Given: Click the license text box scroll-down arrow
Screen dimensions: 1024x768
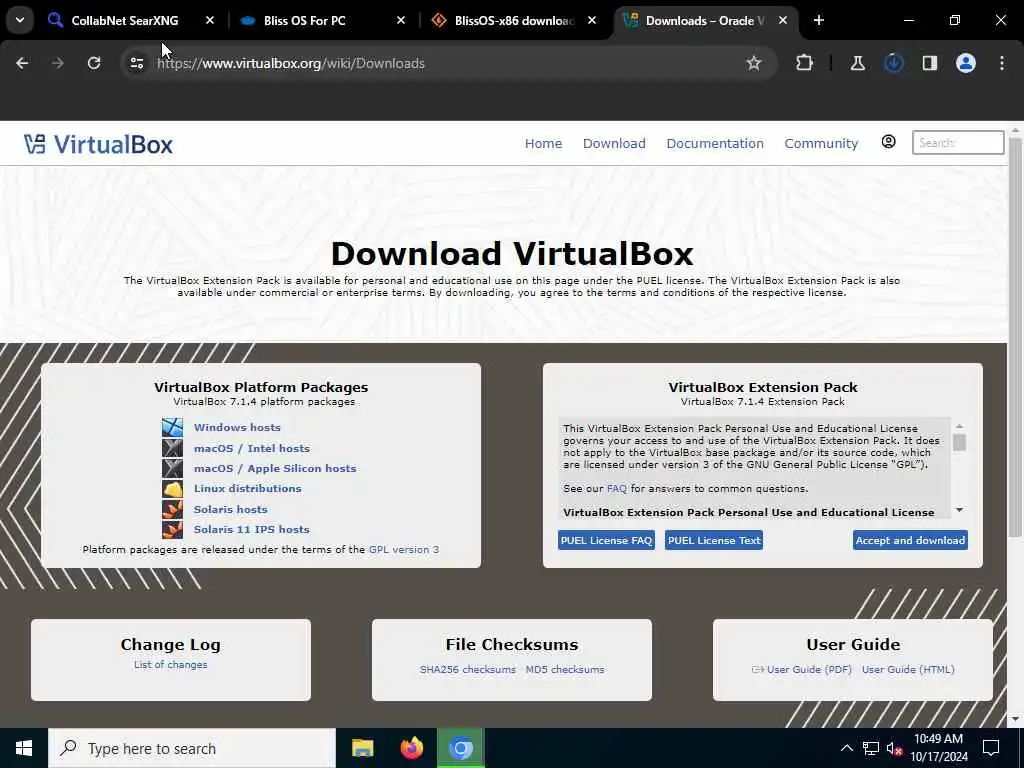Looking at the screenshot, I should pos(959,510).
